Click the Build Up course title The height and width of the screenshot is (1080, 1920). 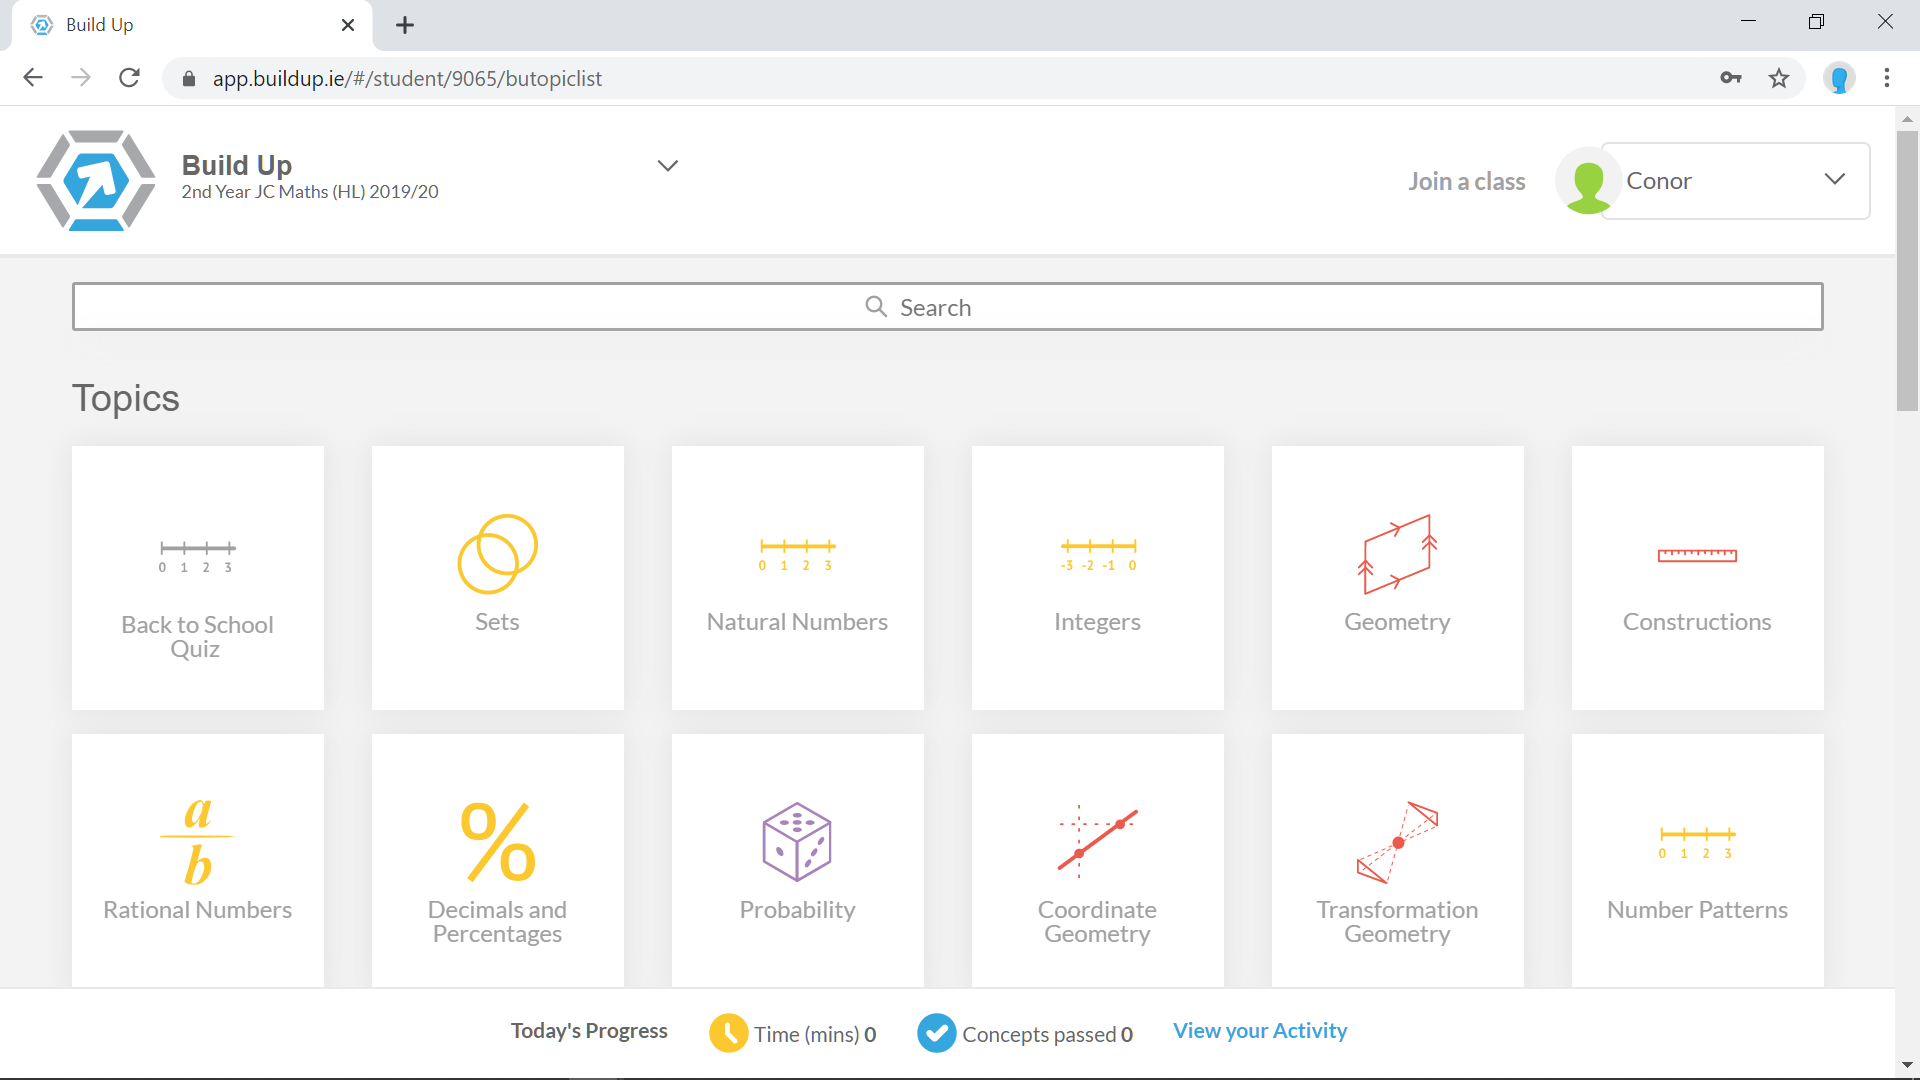237,165
